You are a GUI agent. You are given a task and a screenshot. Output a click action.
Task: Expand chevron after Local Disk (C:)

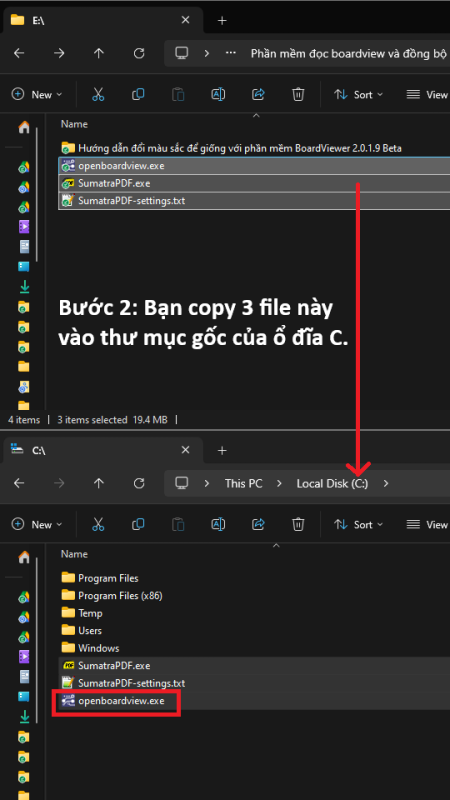386,483
